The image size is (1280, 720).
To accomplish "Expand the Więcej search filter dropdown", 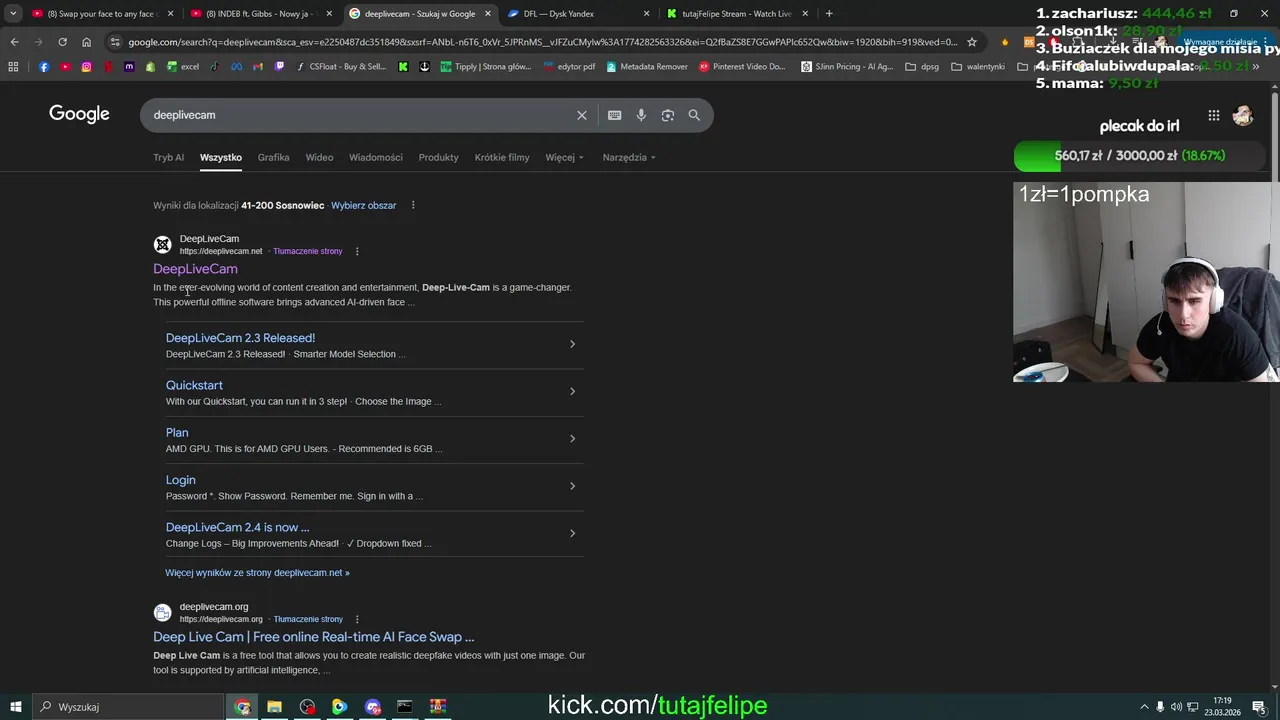I will click(x=564, y=157).
